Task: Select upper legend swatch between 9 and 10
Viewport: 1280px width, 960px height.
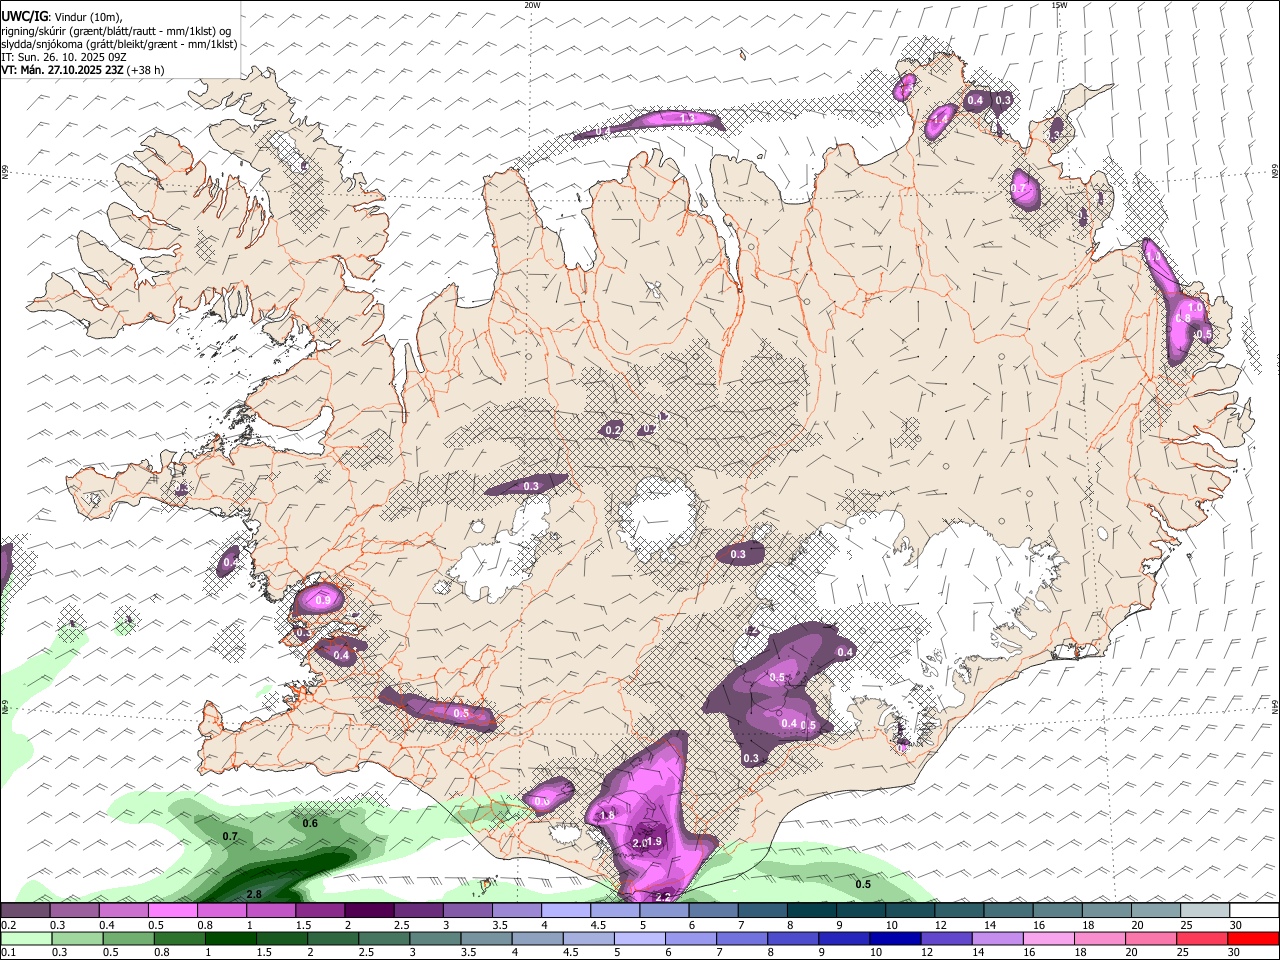Action: click(861, 910)
